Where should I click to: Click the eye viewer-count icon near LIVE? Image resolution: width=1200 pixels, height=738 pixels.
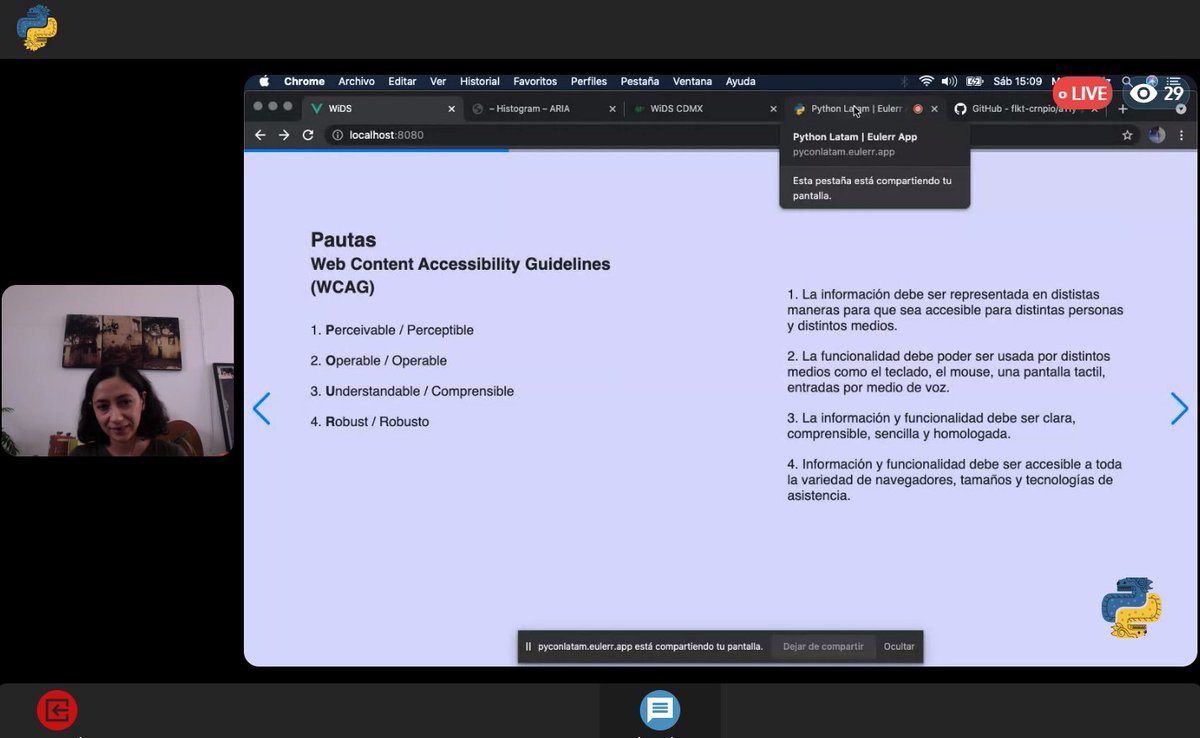(1143, 92)
